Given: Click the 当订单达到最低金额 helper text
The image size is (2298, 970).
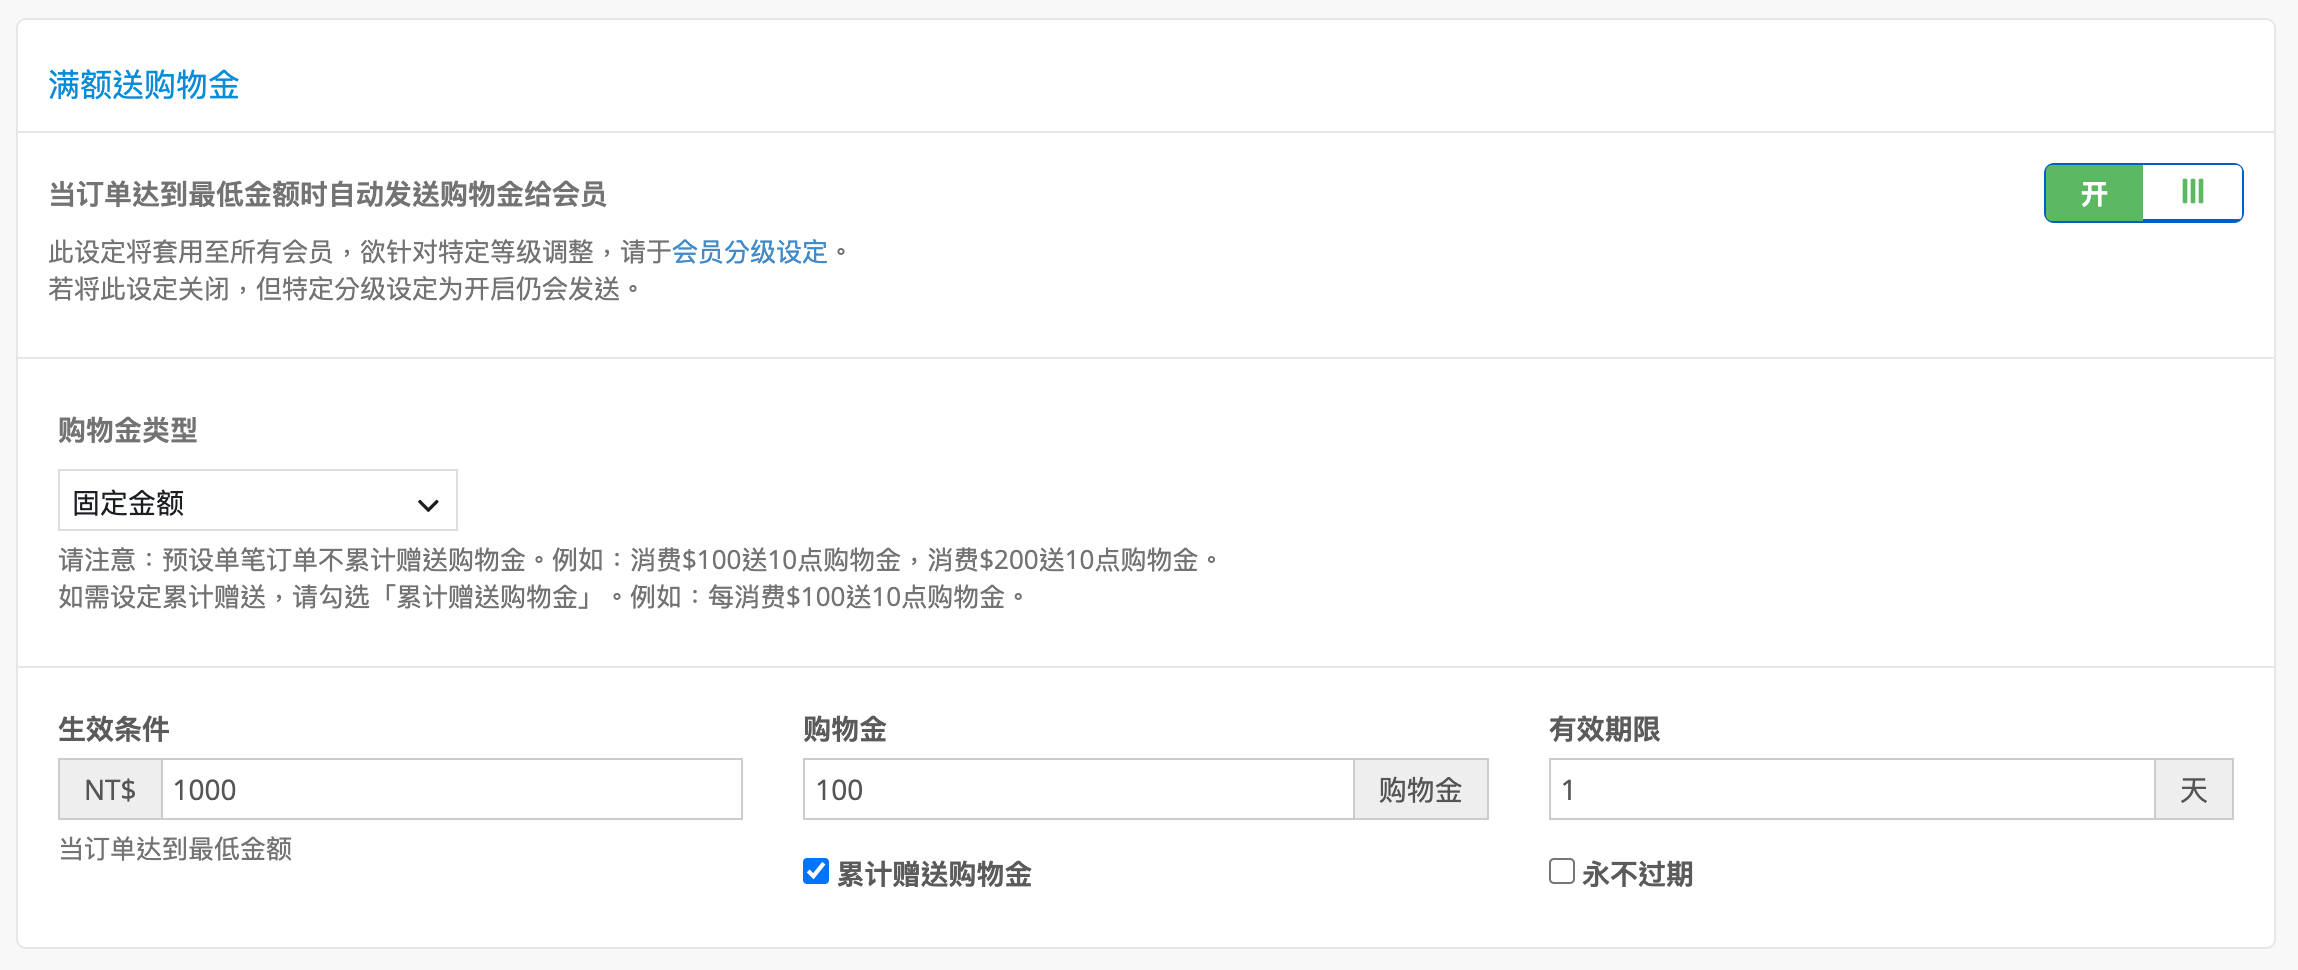Looking at the screenshot, I should point(175,849).
